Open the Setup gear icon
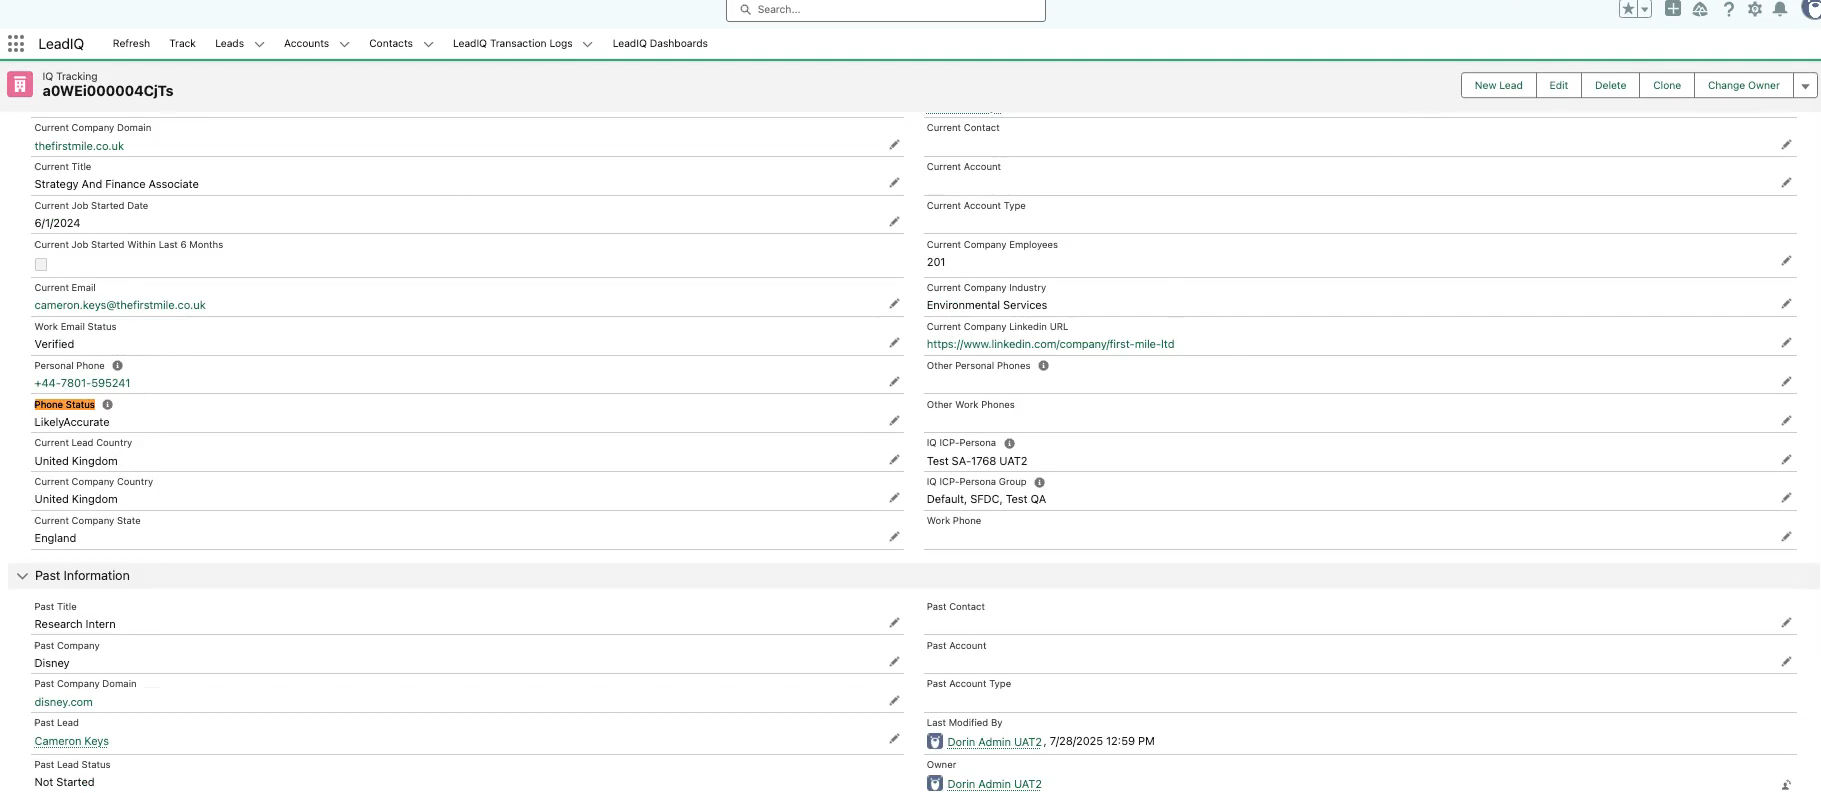The image size is (1821, 793). [1755, 9]
